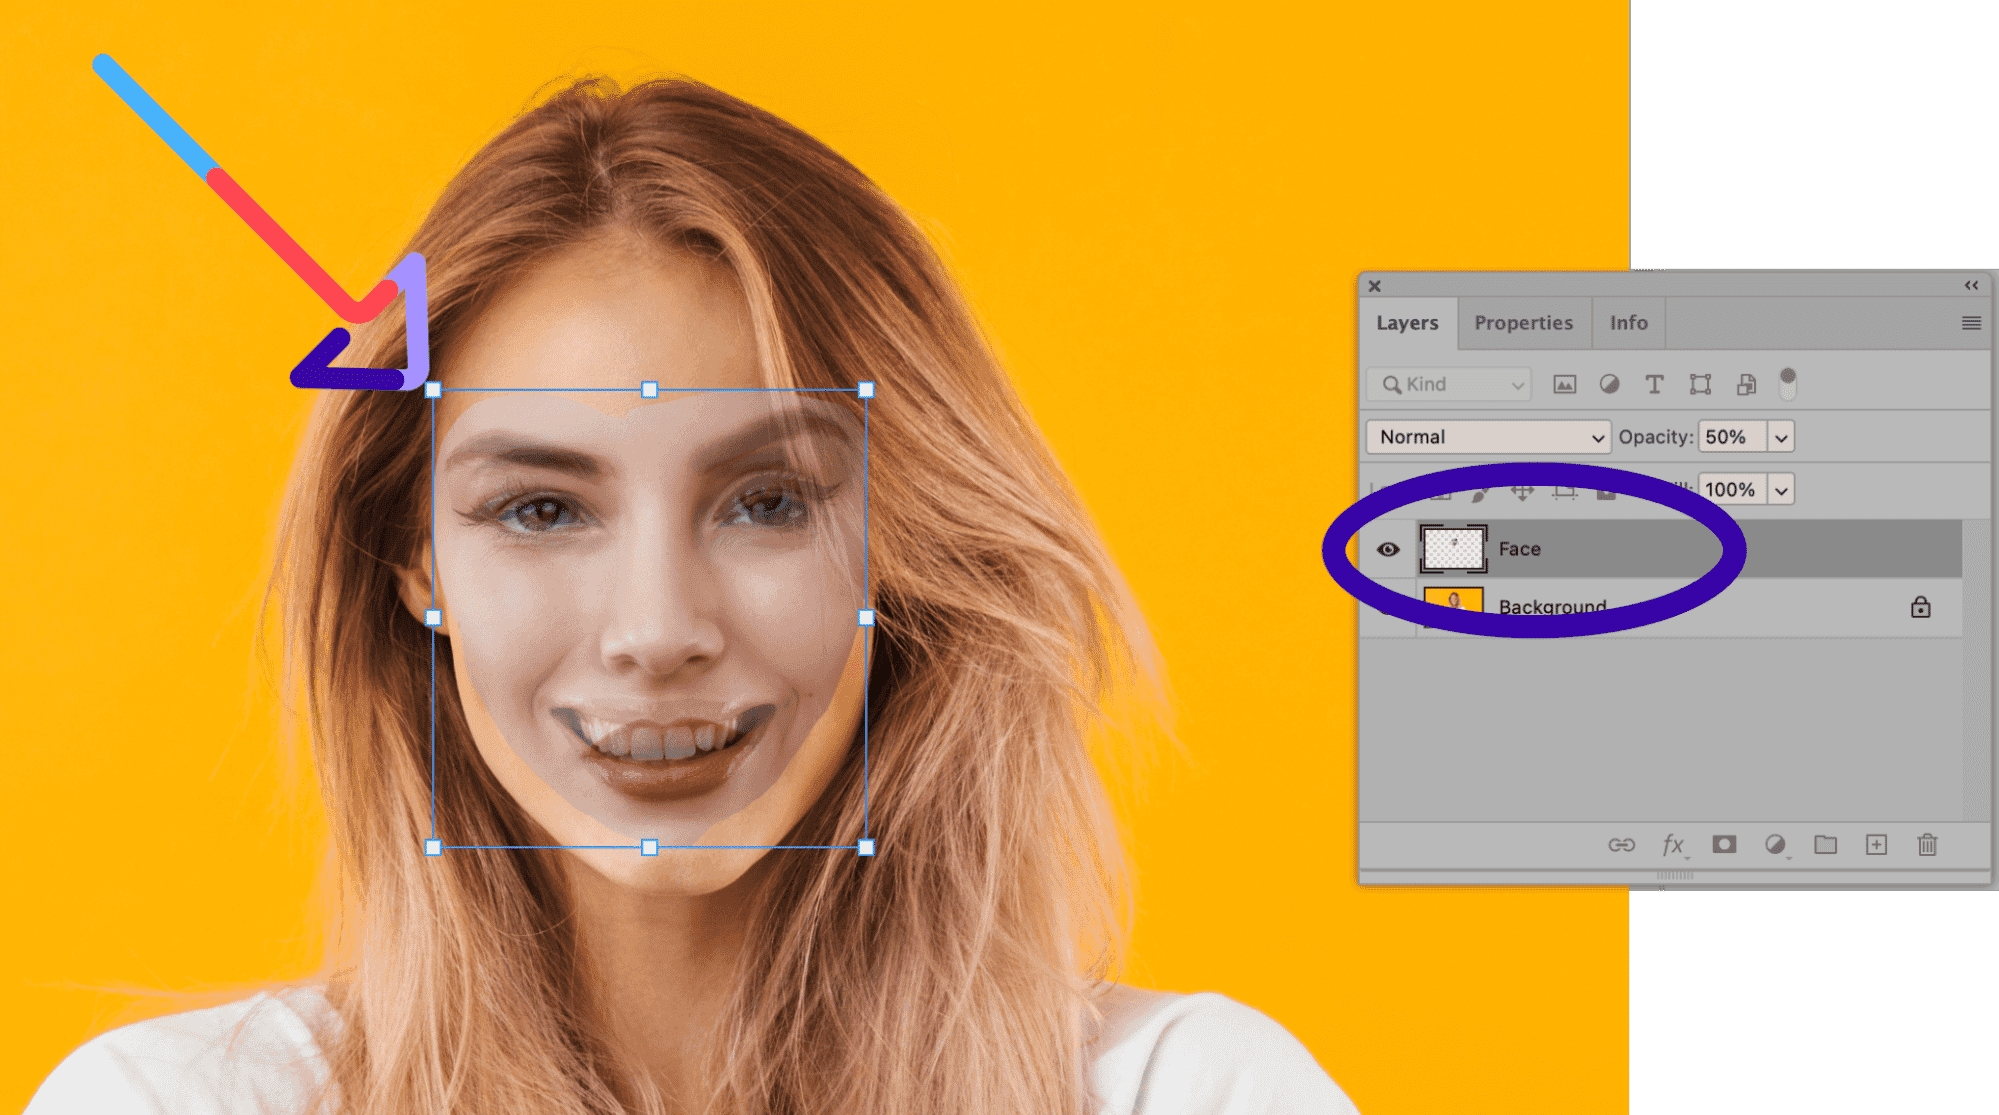
Task: Open the Normal blend mode dropdown
Action: coord(1488,437)
